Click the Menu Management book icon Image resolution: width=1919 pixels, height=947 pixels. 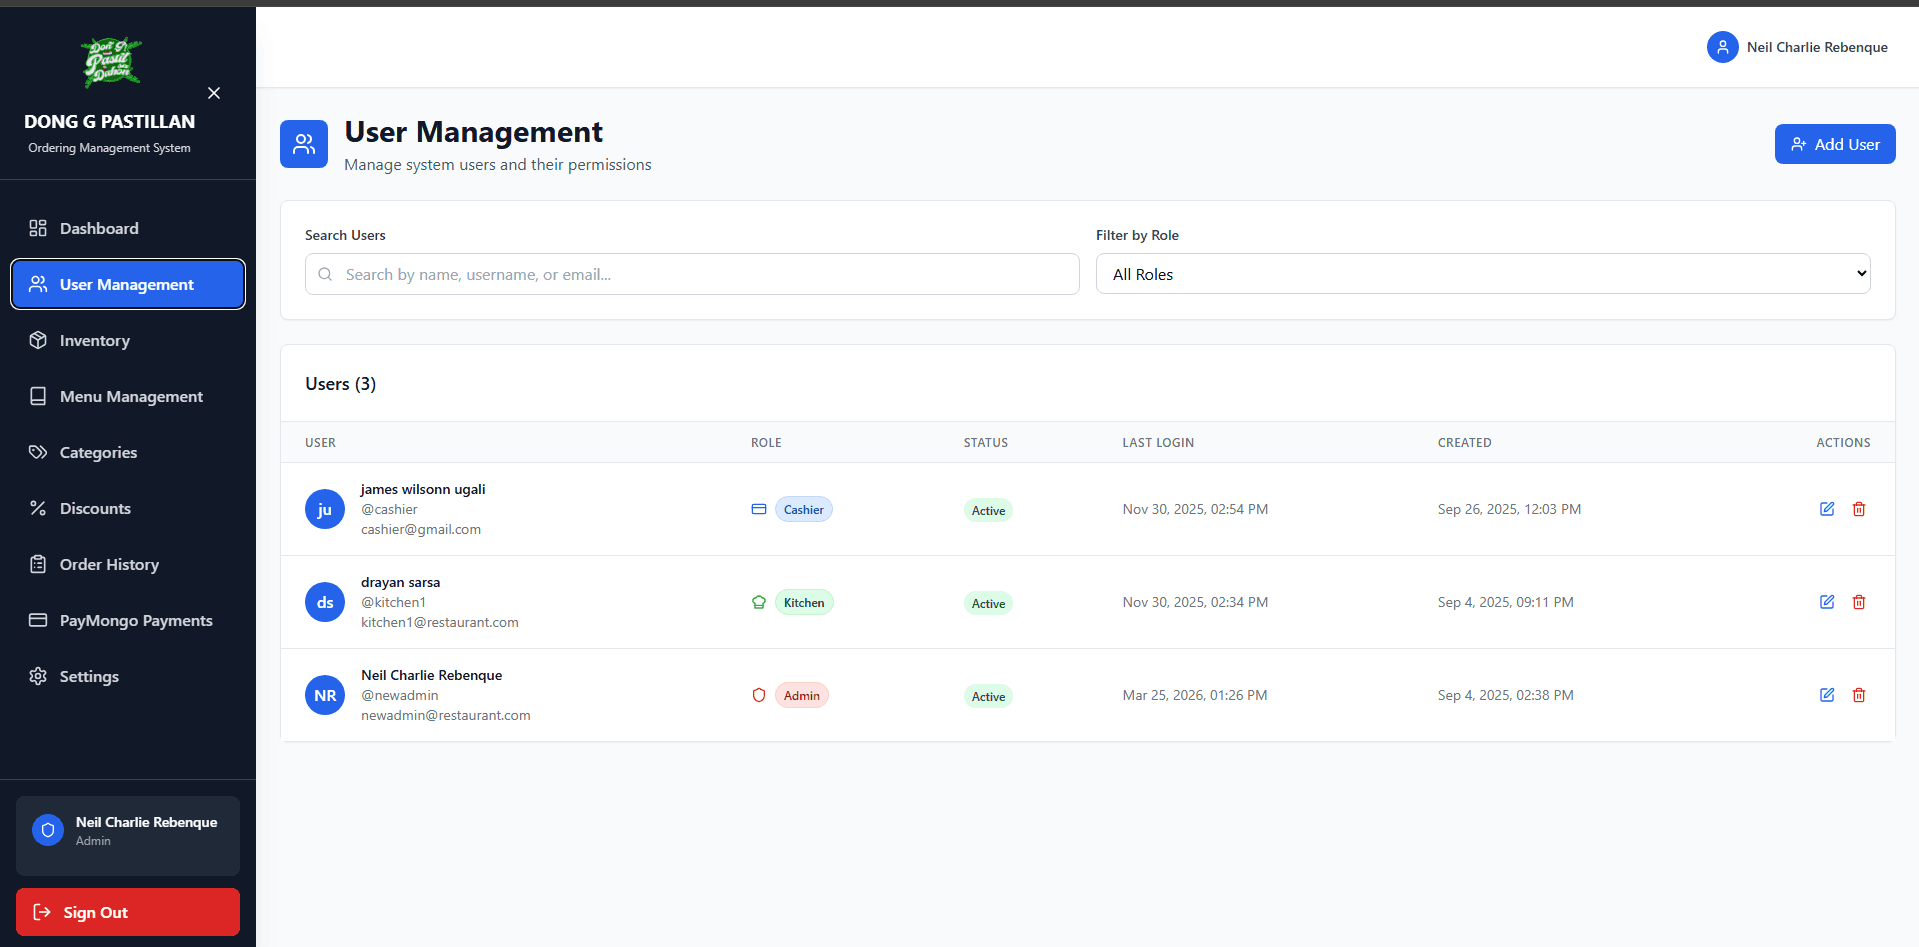click(x=38, y=396)
